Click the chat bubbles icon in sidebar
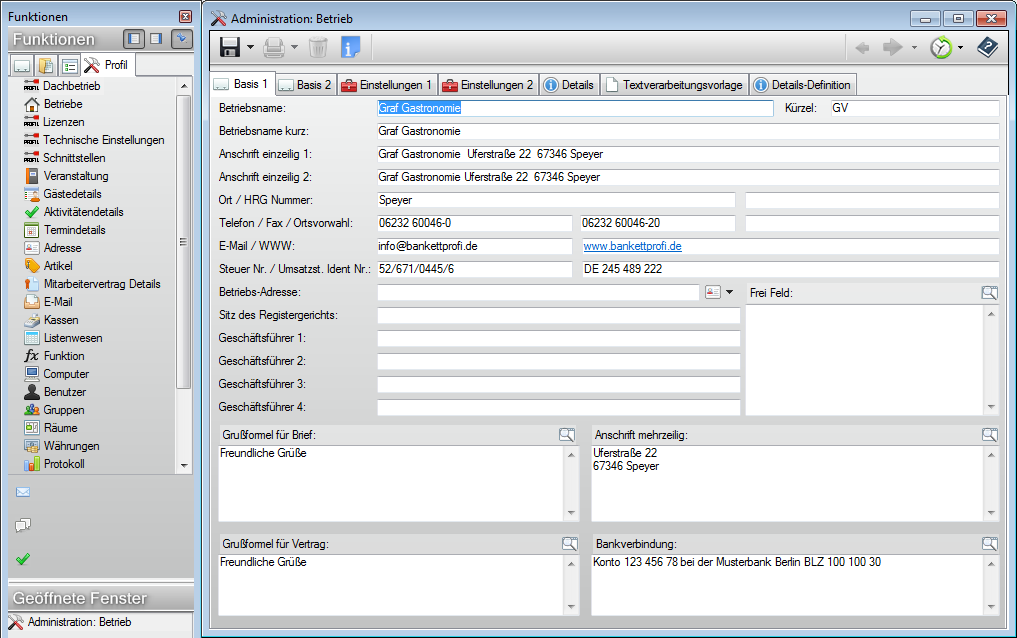This screenshot has width=1017, height=638. tap(23, 525)
